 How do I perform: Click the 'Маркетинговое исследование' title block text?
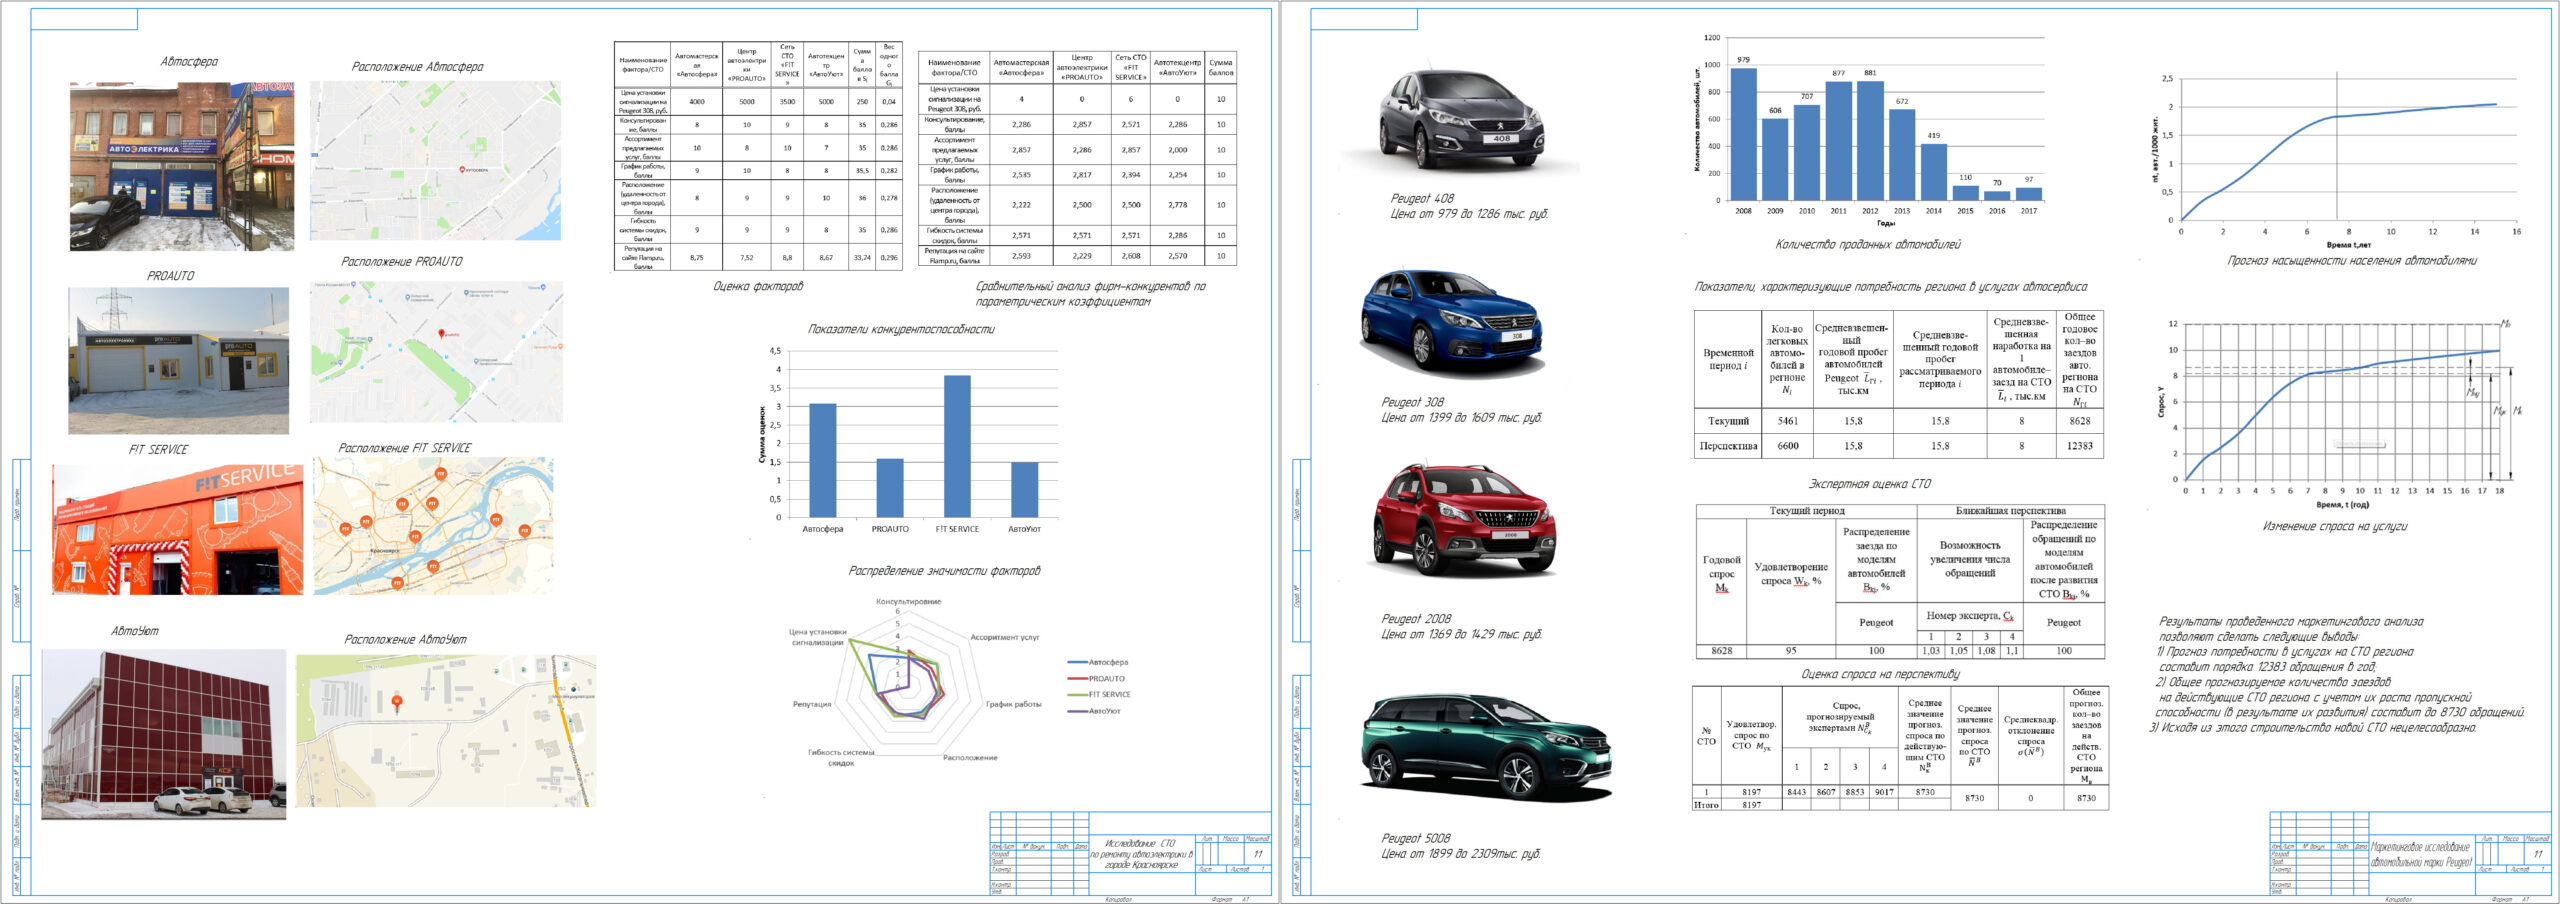(2420, 854)
